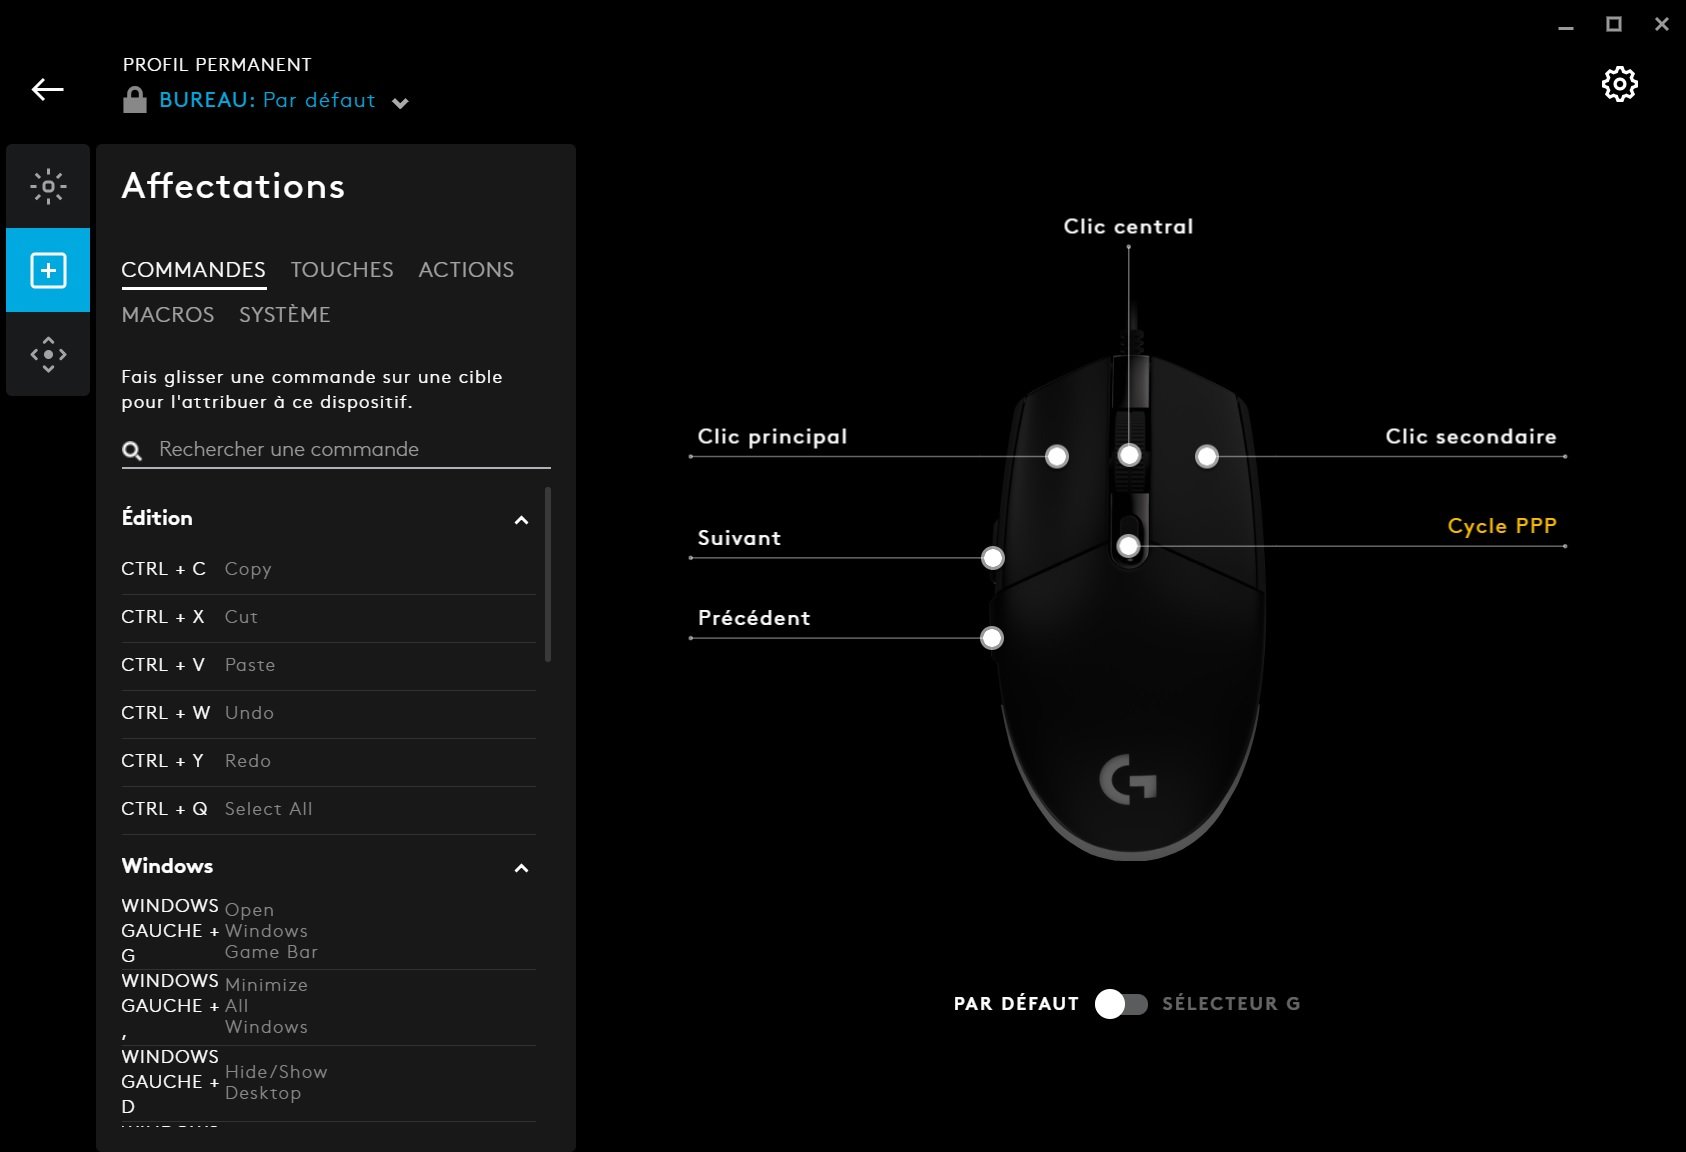The width and height of the screenshot is (1686, 1152).
Task: Select the Clic central button marker
Action: pos(1129,456)
